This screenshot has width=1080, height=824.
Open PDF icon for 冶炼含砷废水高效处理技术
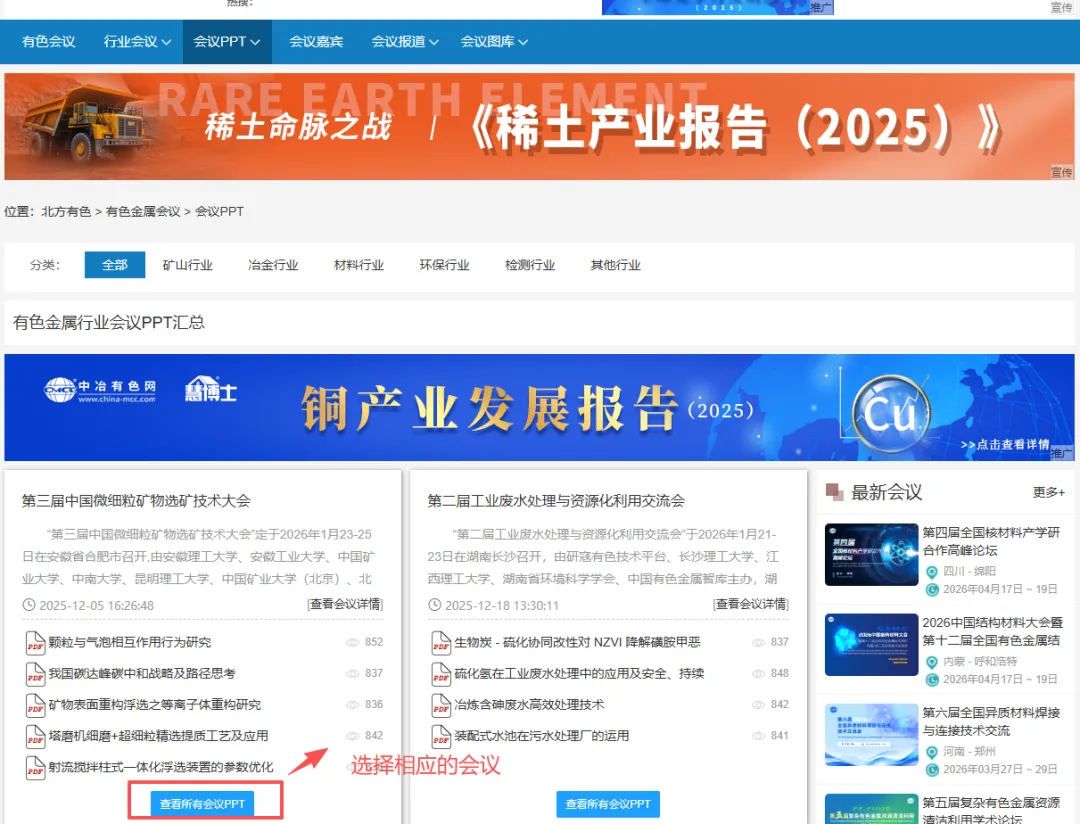(x=441, y=705)
